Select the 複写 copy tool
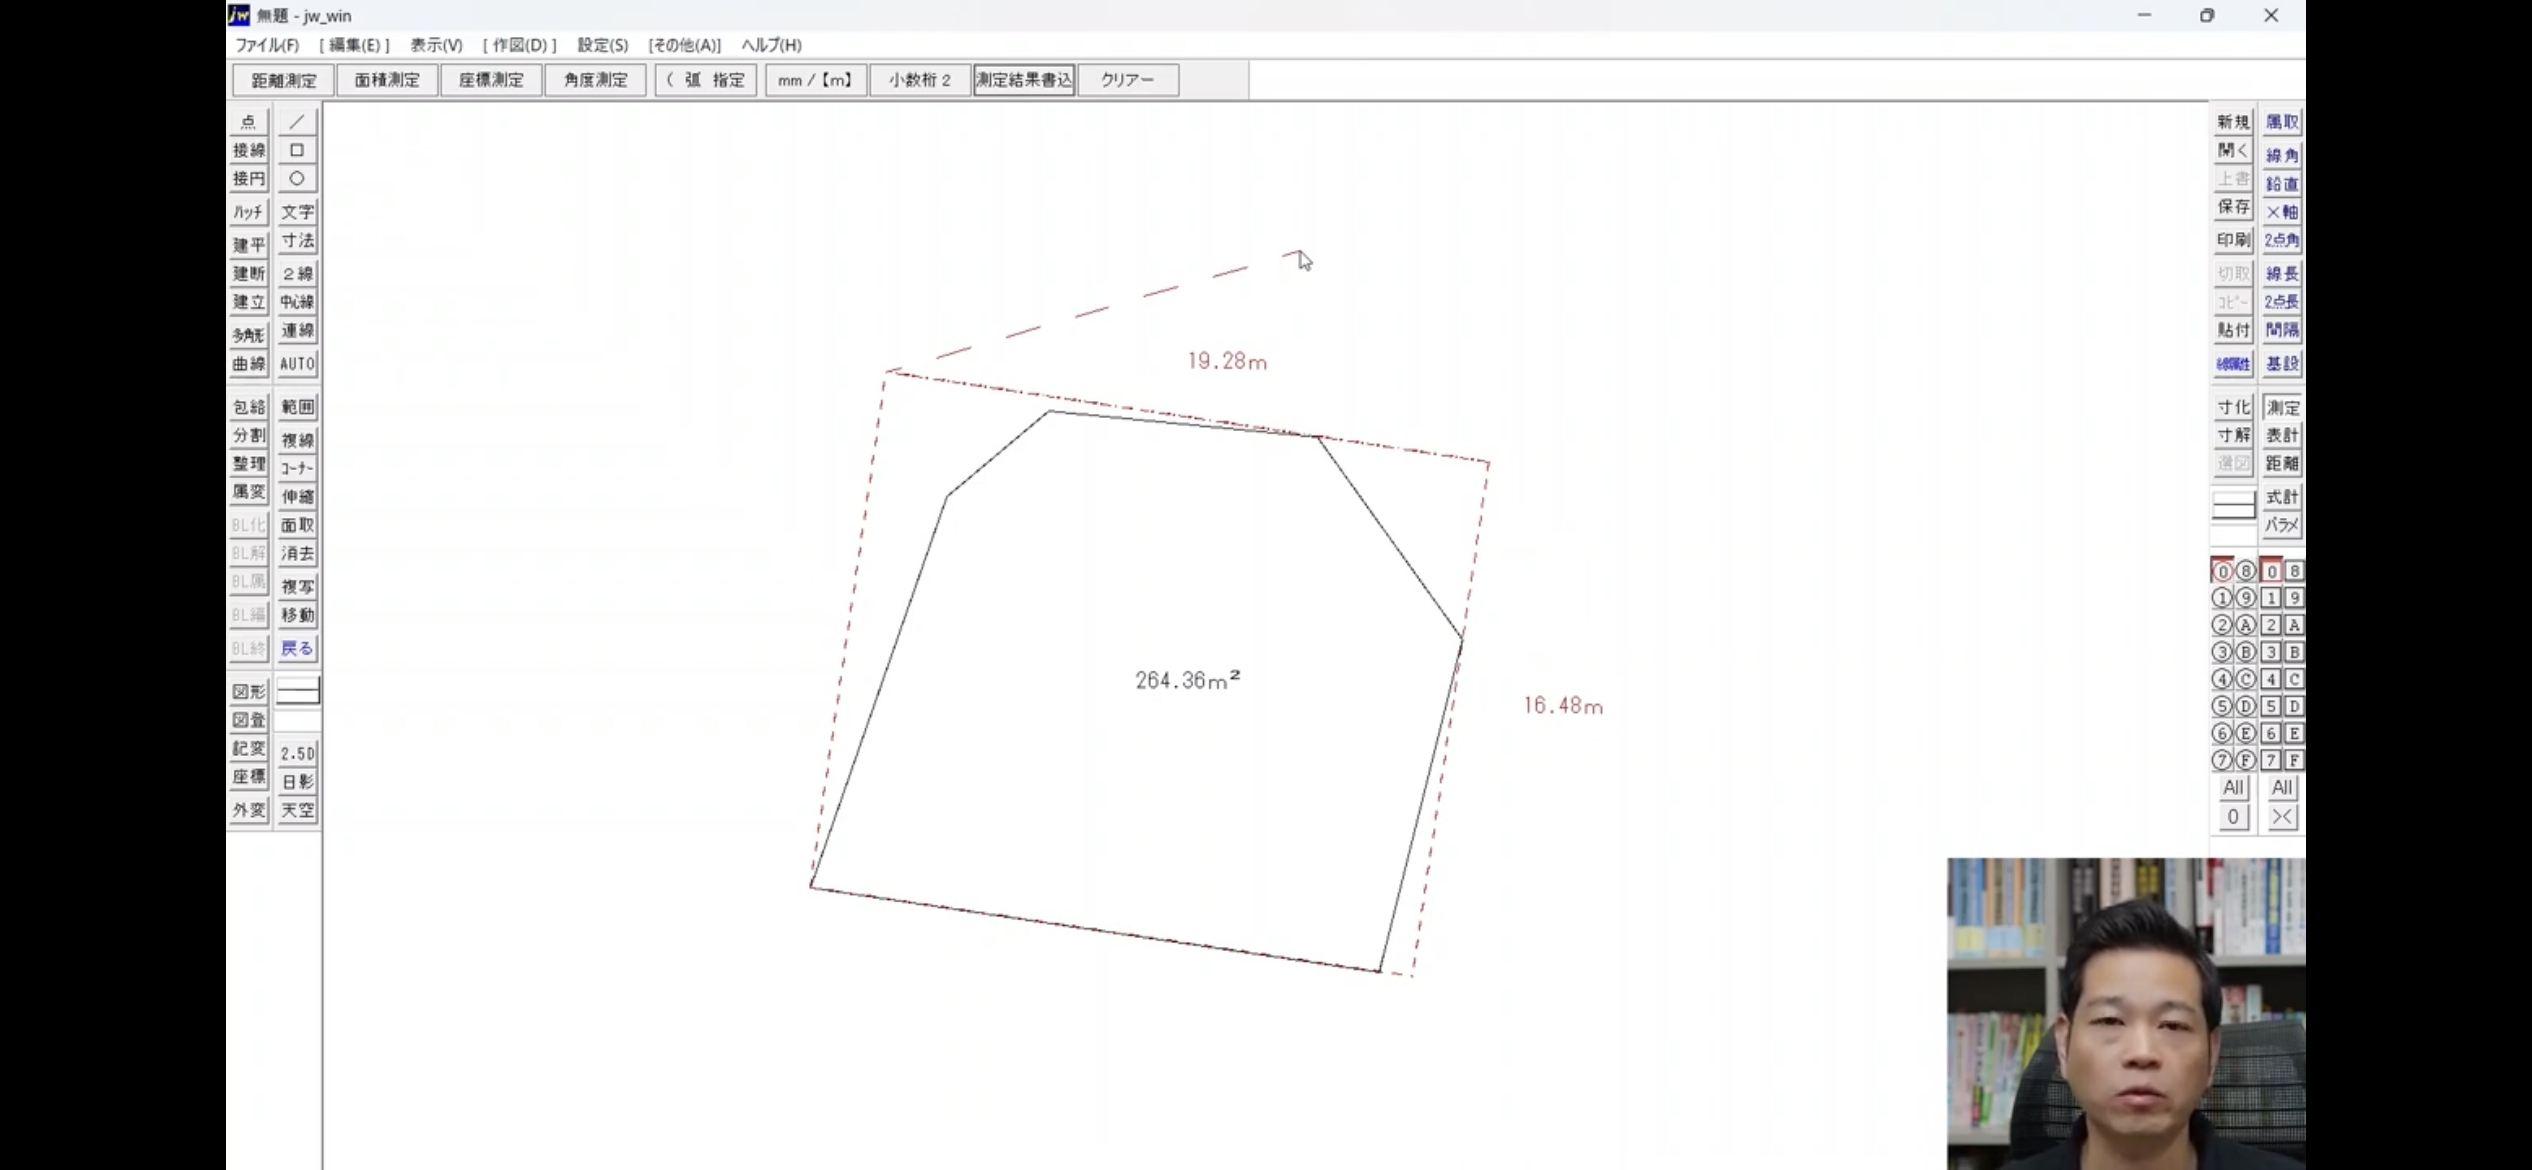This screenshot has width=2532, height=1170. click(x=297, y=587)
